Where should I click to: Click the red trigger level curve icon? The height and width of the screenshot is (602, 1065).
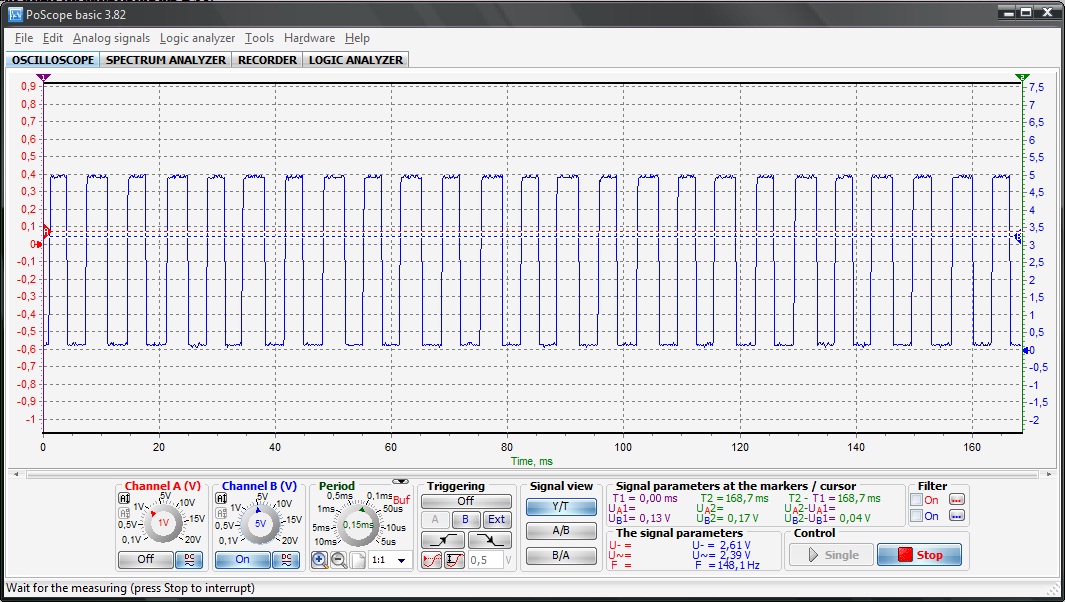[x=432, y=560]
